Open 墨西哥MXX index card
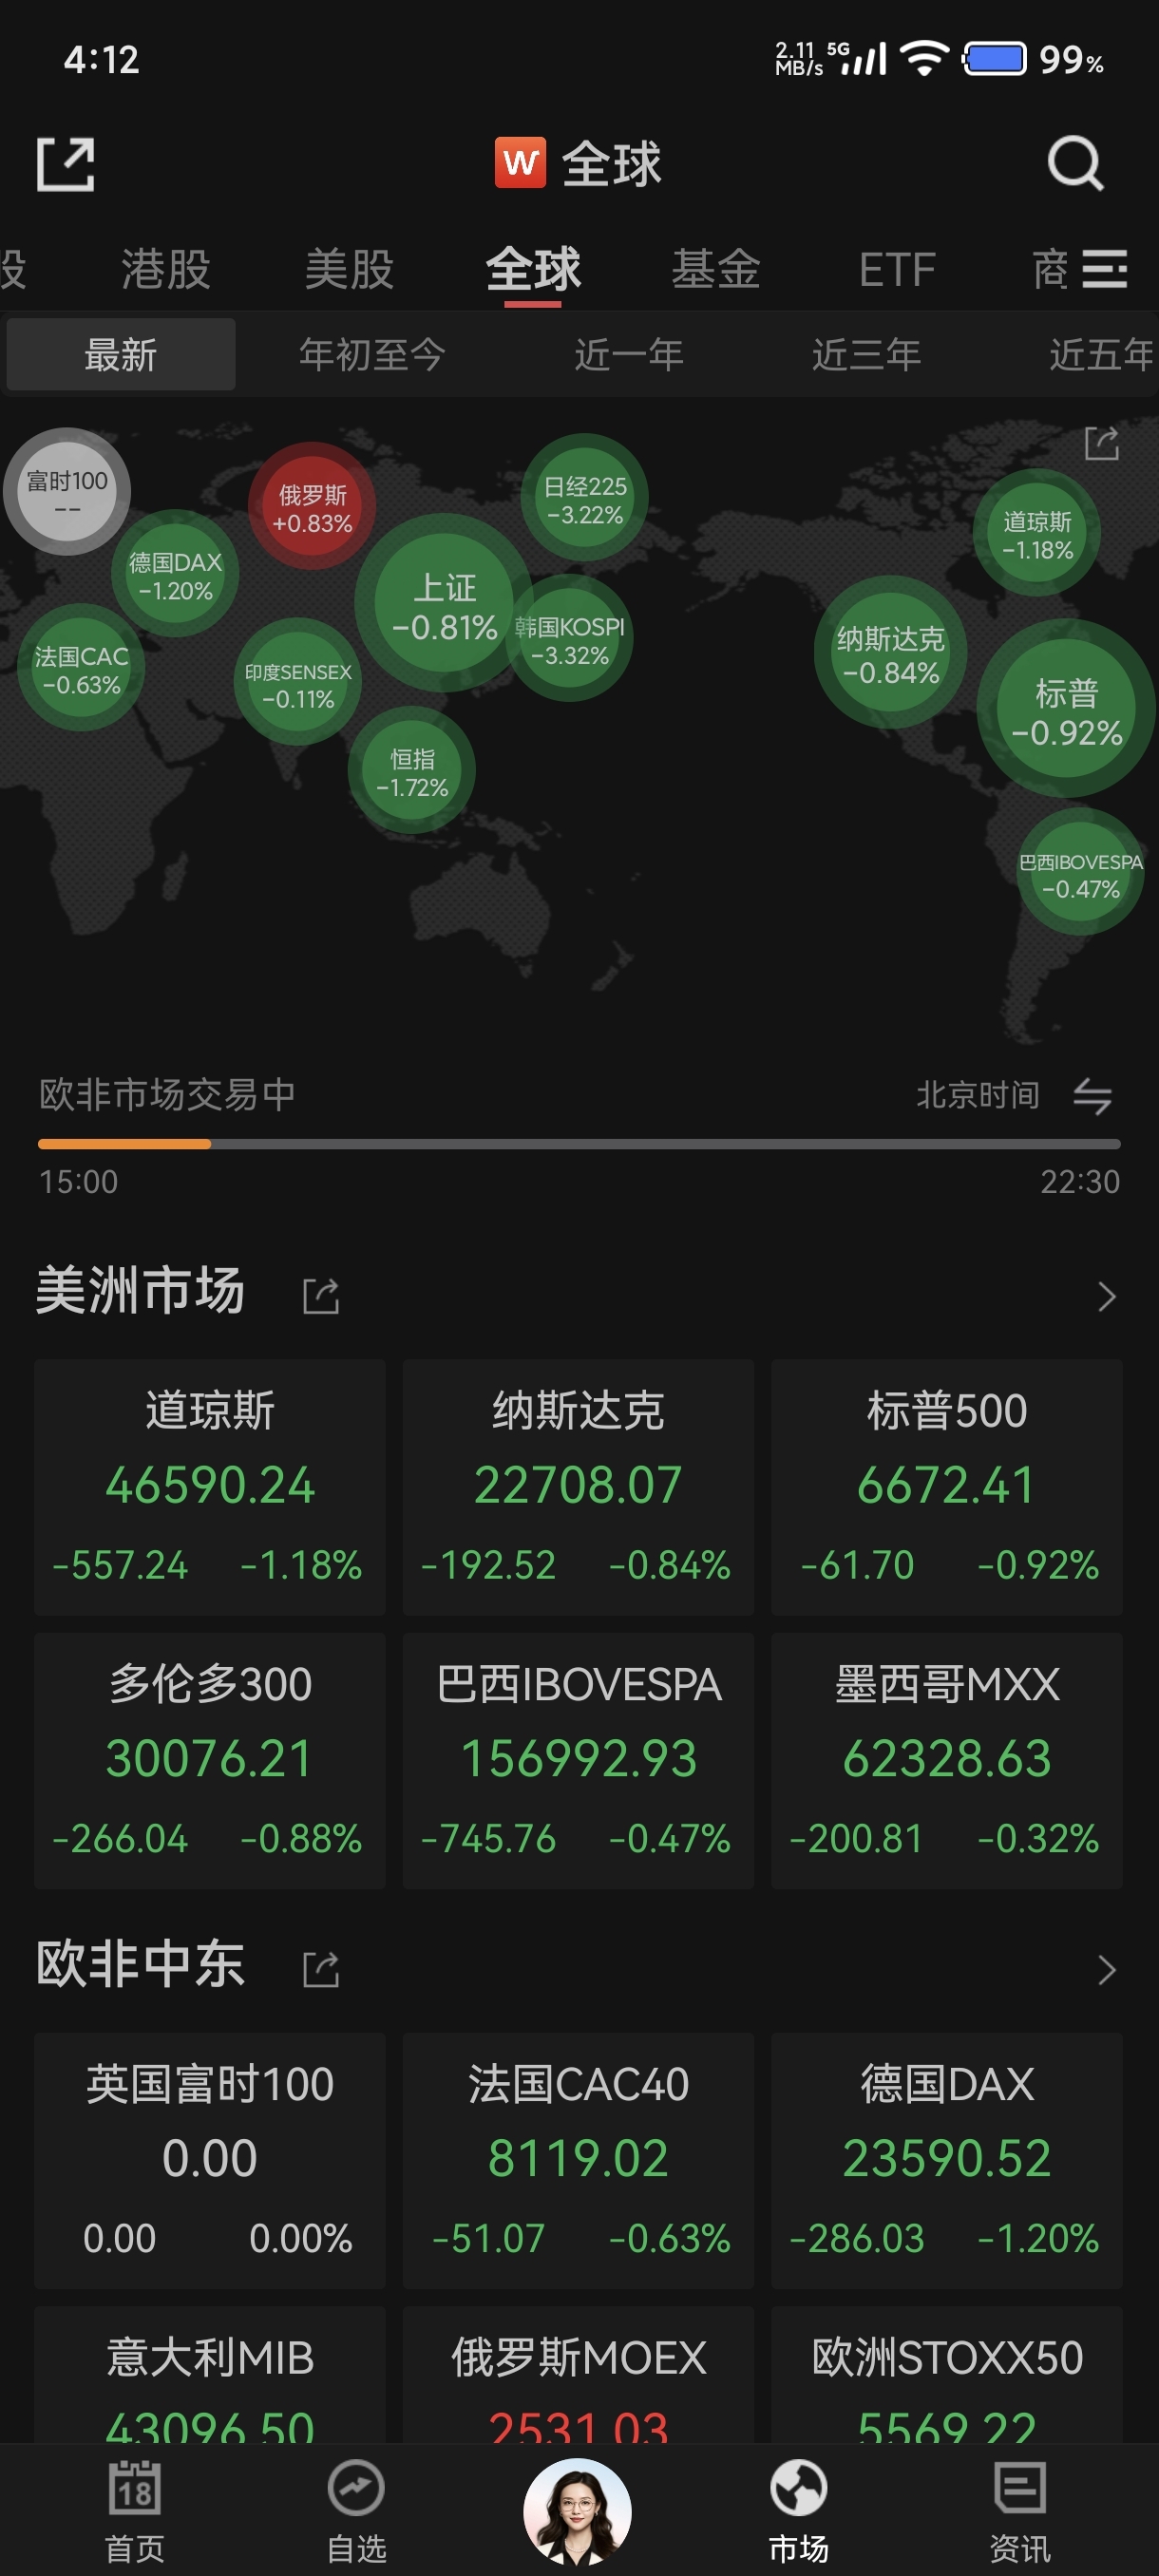Viewport: 1159px width, 2576px height. click(x=947, y=1761)
